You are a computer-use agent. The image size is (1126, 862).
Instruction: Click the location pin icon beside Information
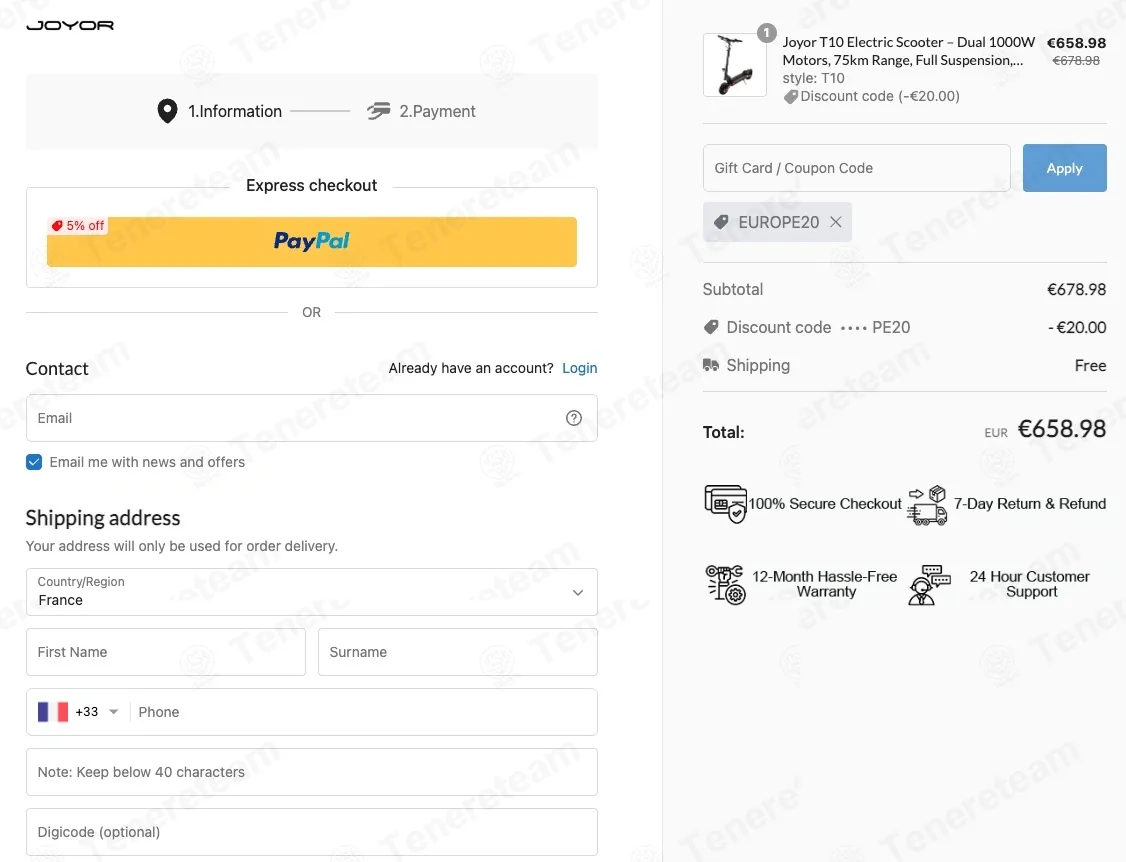tap(167, 111)
